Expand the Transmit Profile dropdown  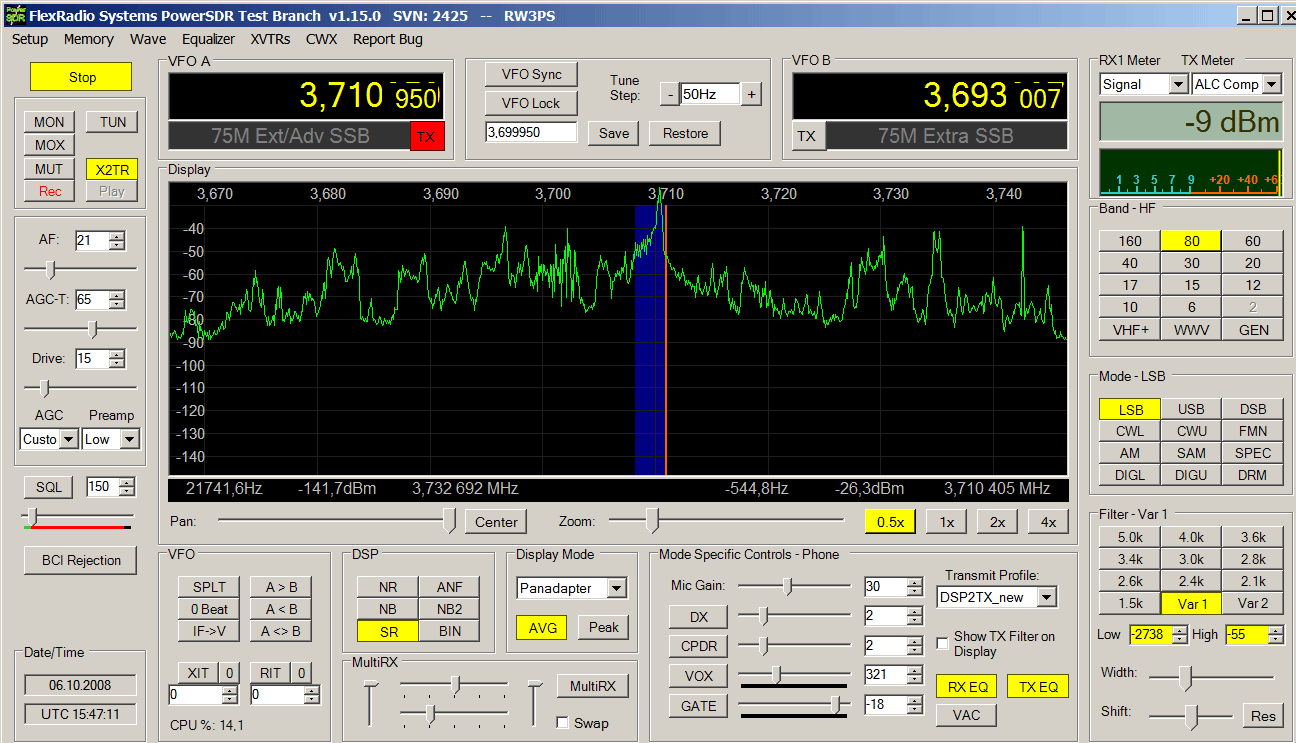(x=1046, y=598)
